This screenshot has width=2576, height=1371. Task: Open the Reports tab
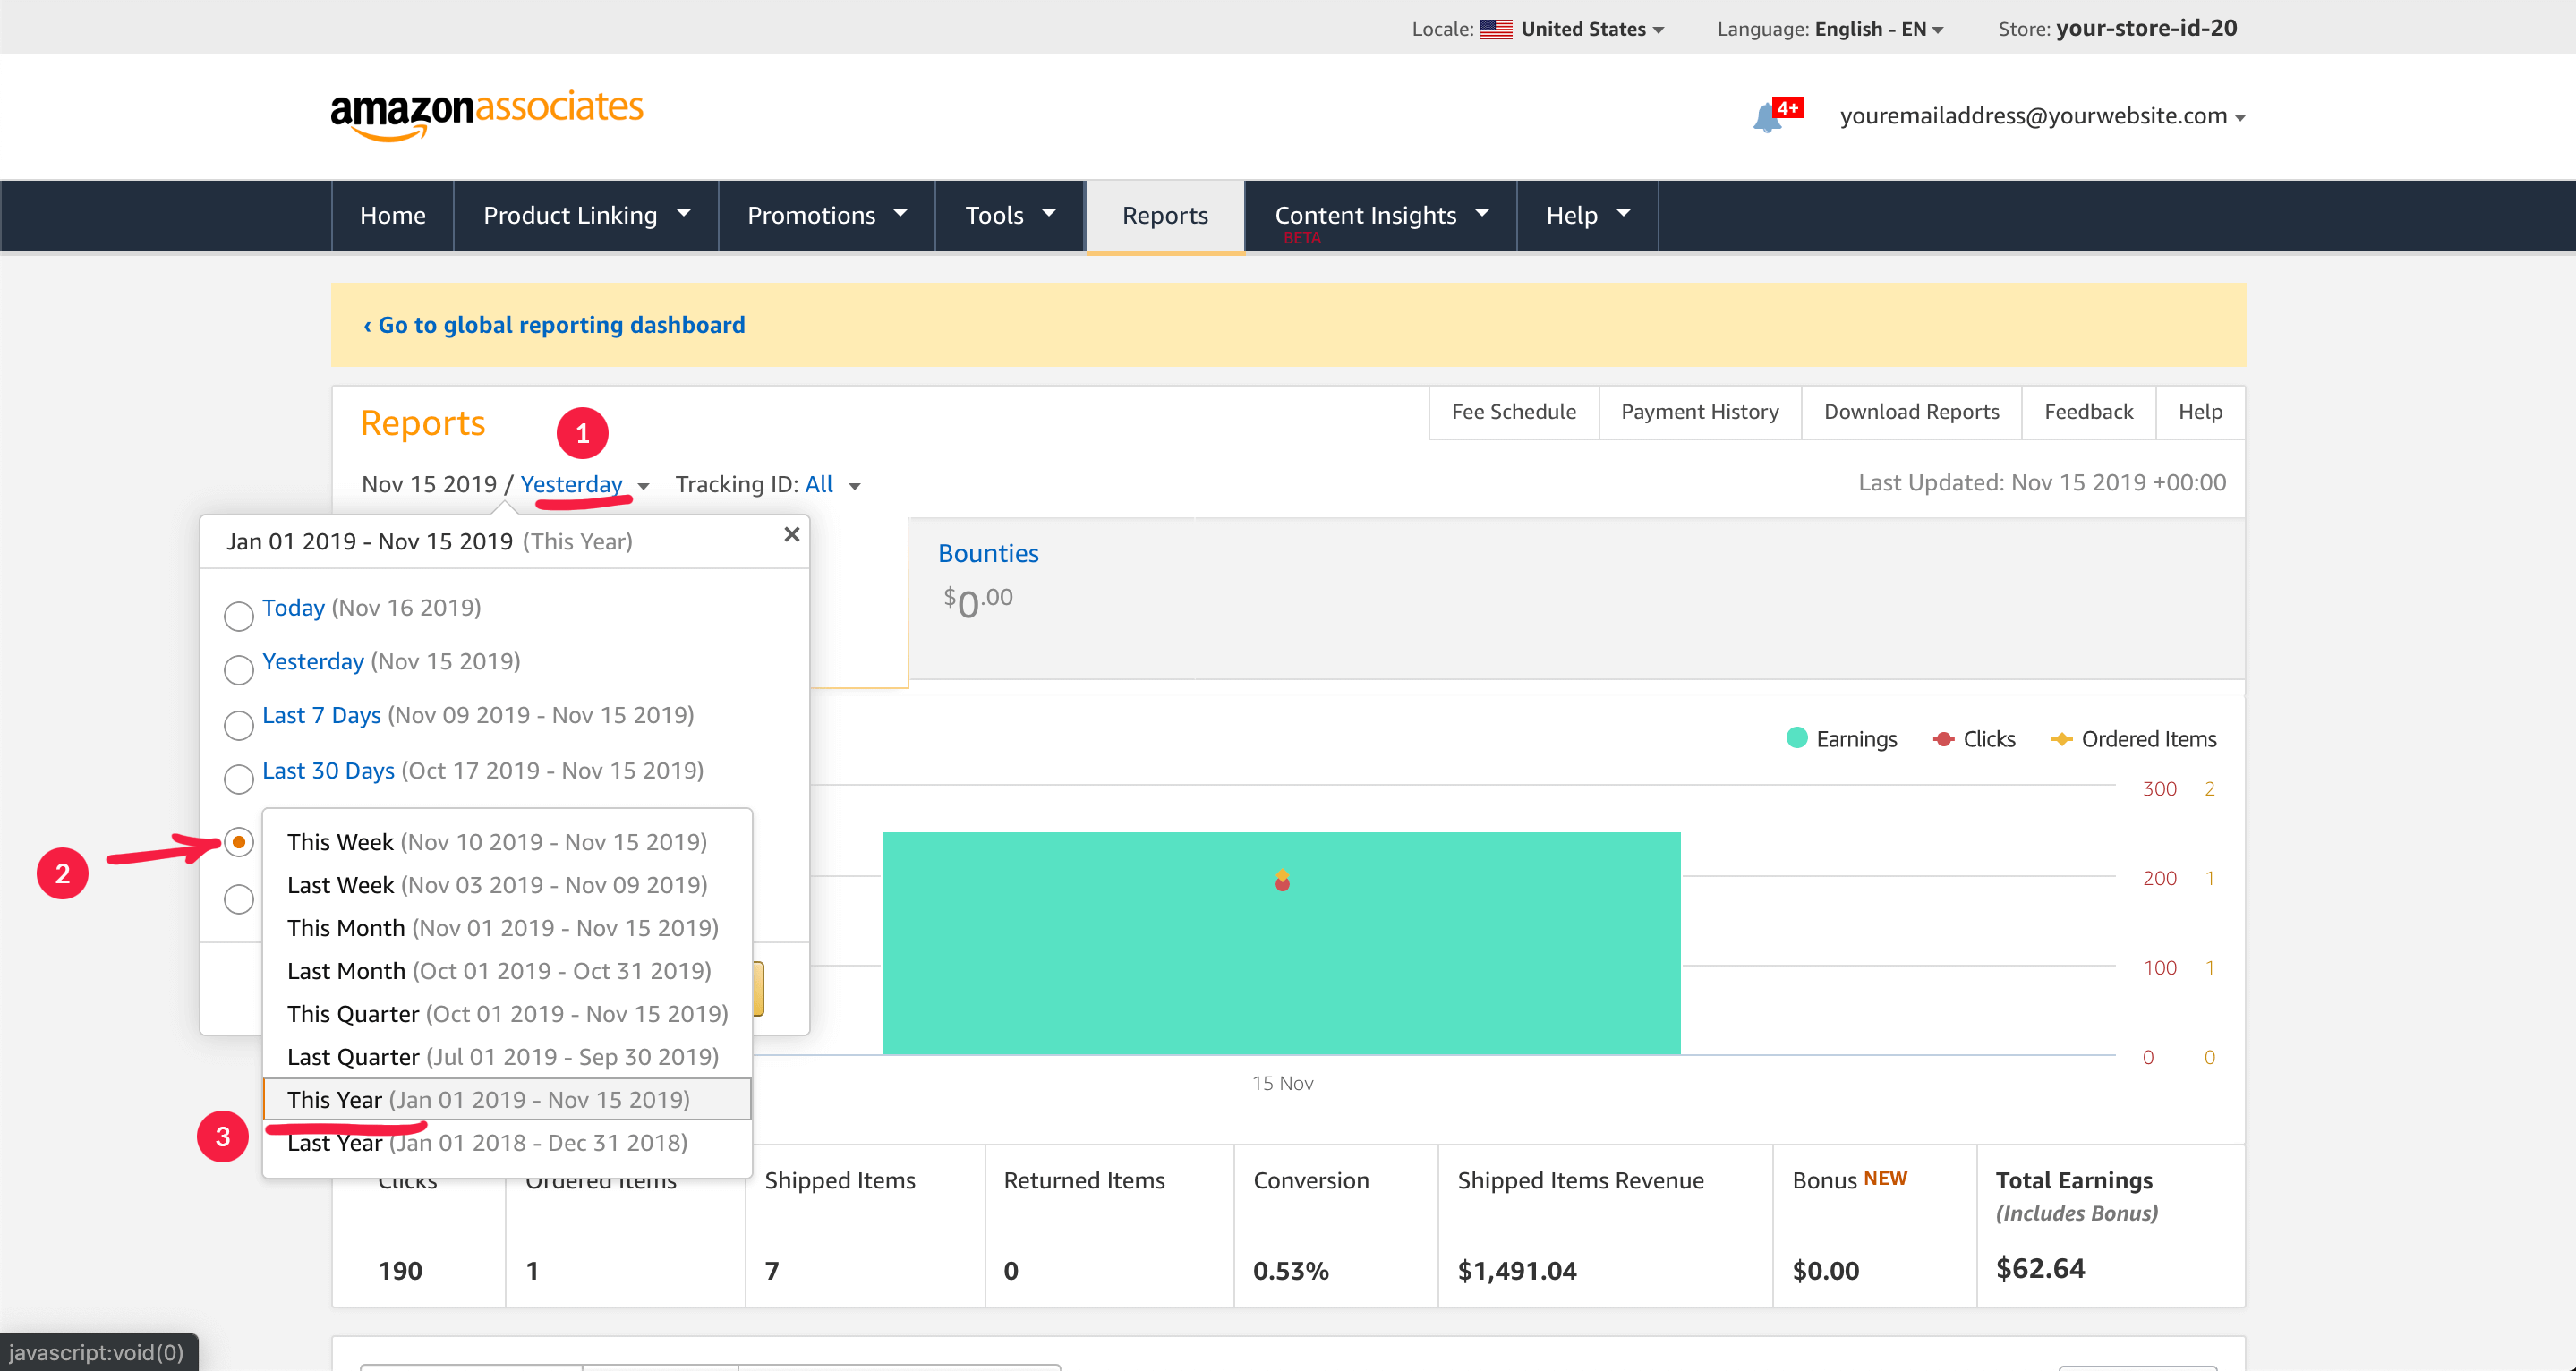coord(1165,215)
